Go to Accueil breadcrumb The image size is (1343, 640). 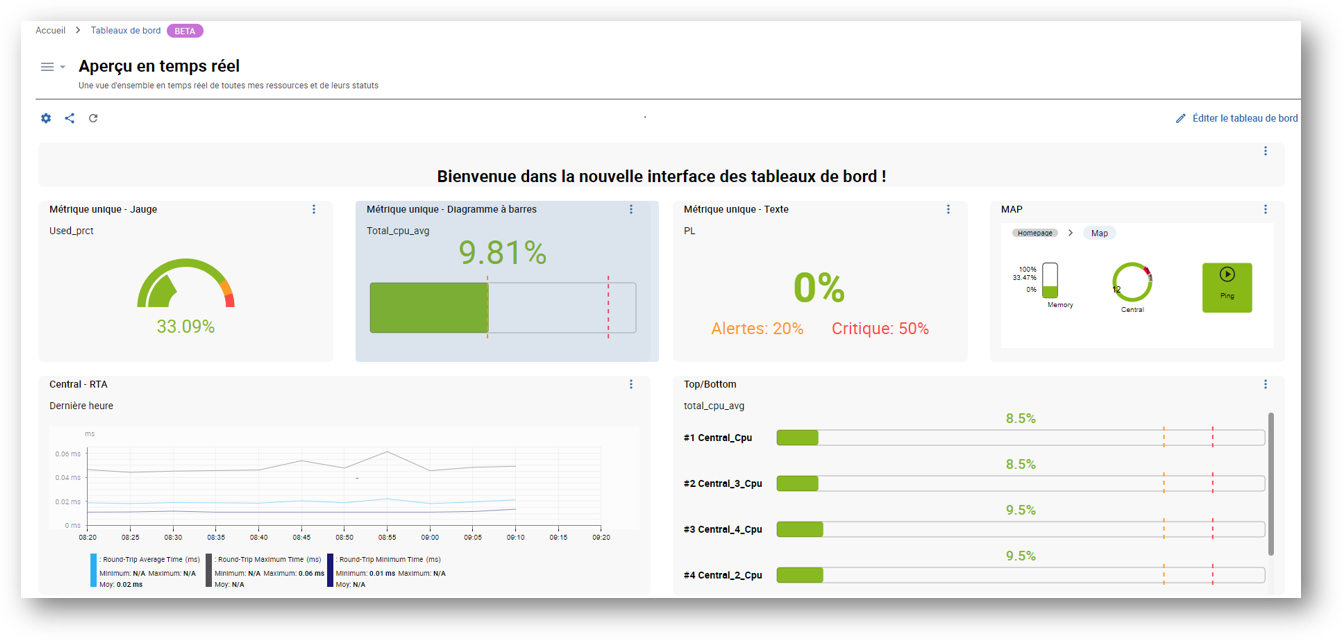click(x=50, y=31)
